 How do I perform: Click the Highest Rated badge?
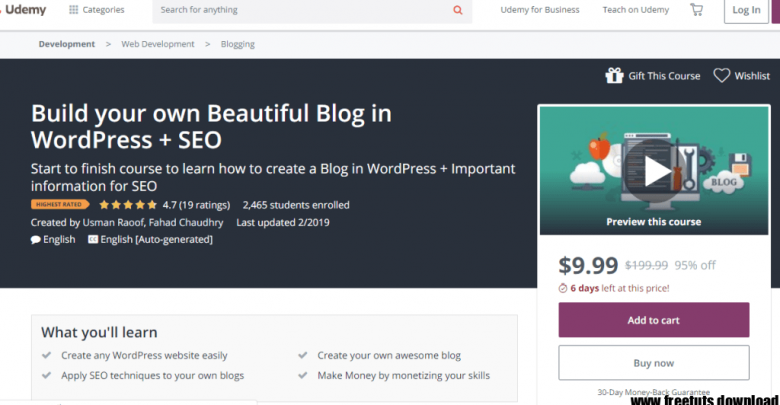tap(60, 204)
